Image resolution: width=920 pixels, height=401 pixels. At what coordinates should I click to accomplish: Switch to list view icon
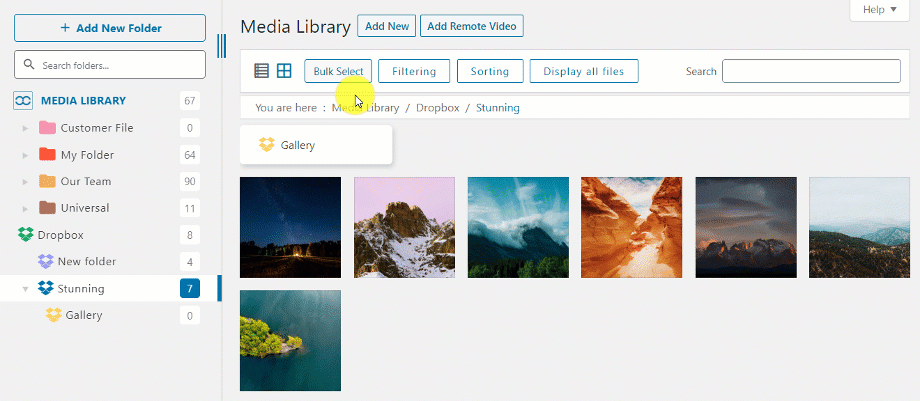click(x=262, y=71)
